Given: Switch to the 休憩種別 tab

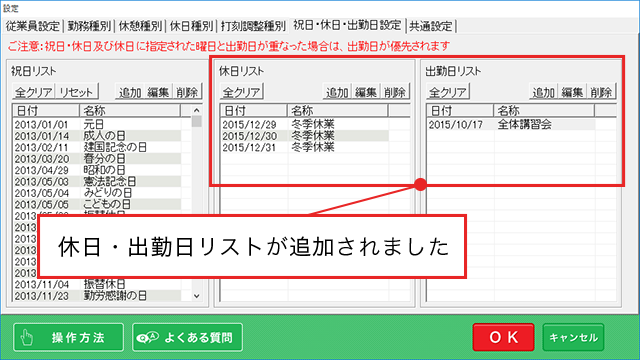Looking at the screenshot, I should point(140,26).
